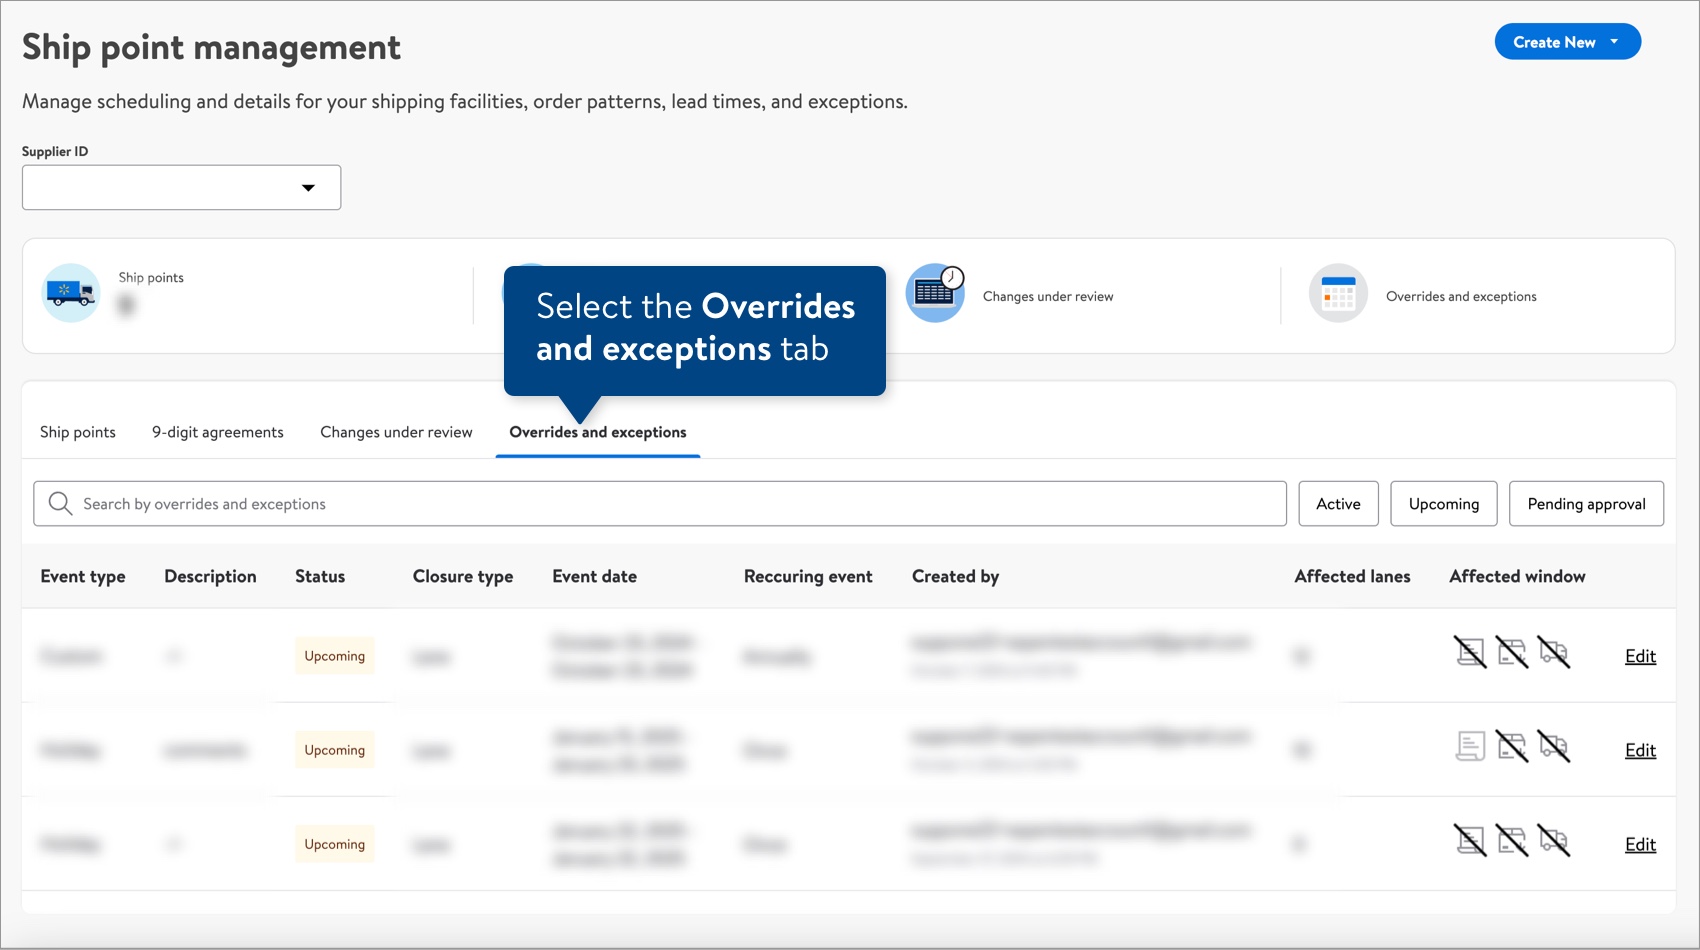The width and height of the screenshot is (1700, 950).
Task: Toggle the Pending approval filter
Action: (1586, 504)
